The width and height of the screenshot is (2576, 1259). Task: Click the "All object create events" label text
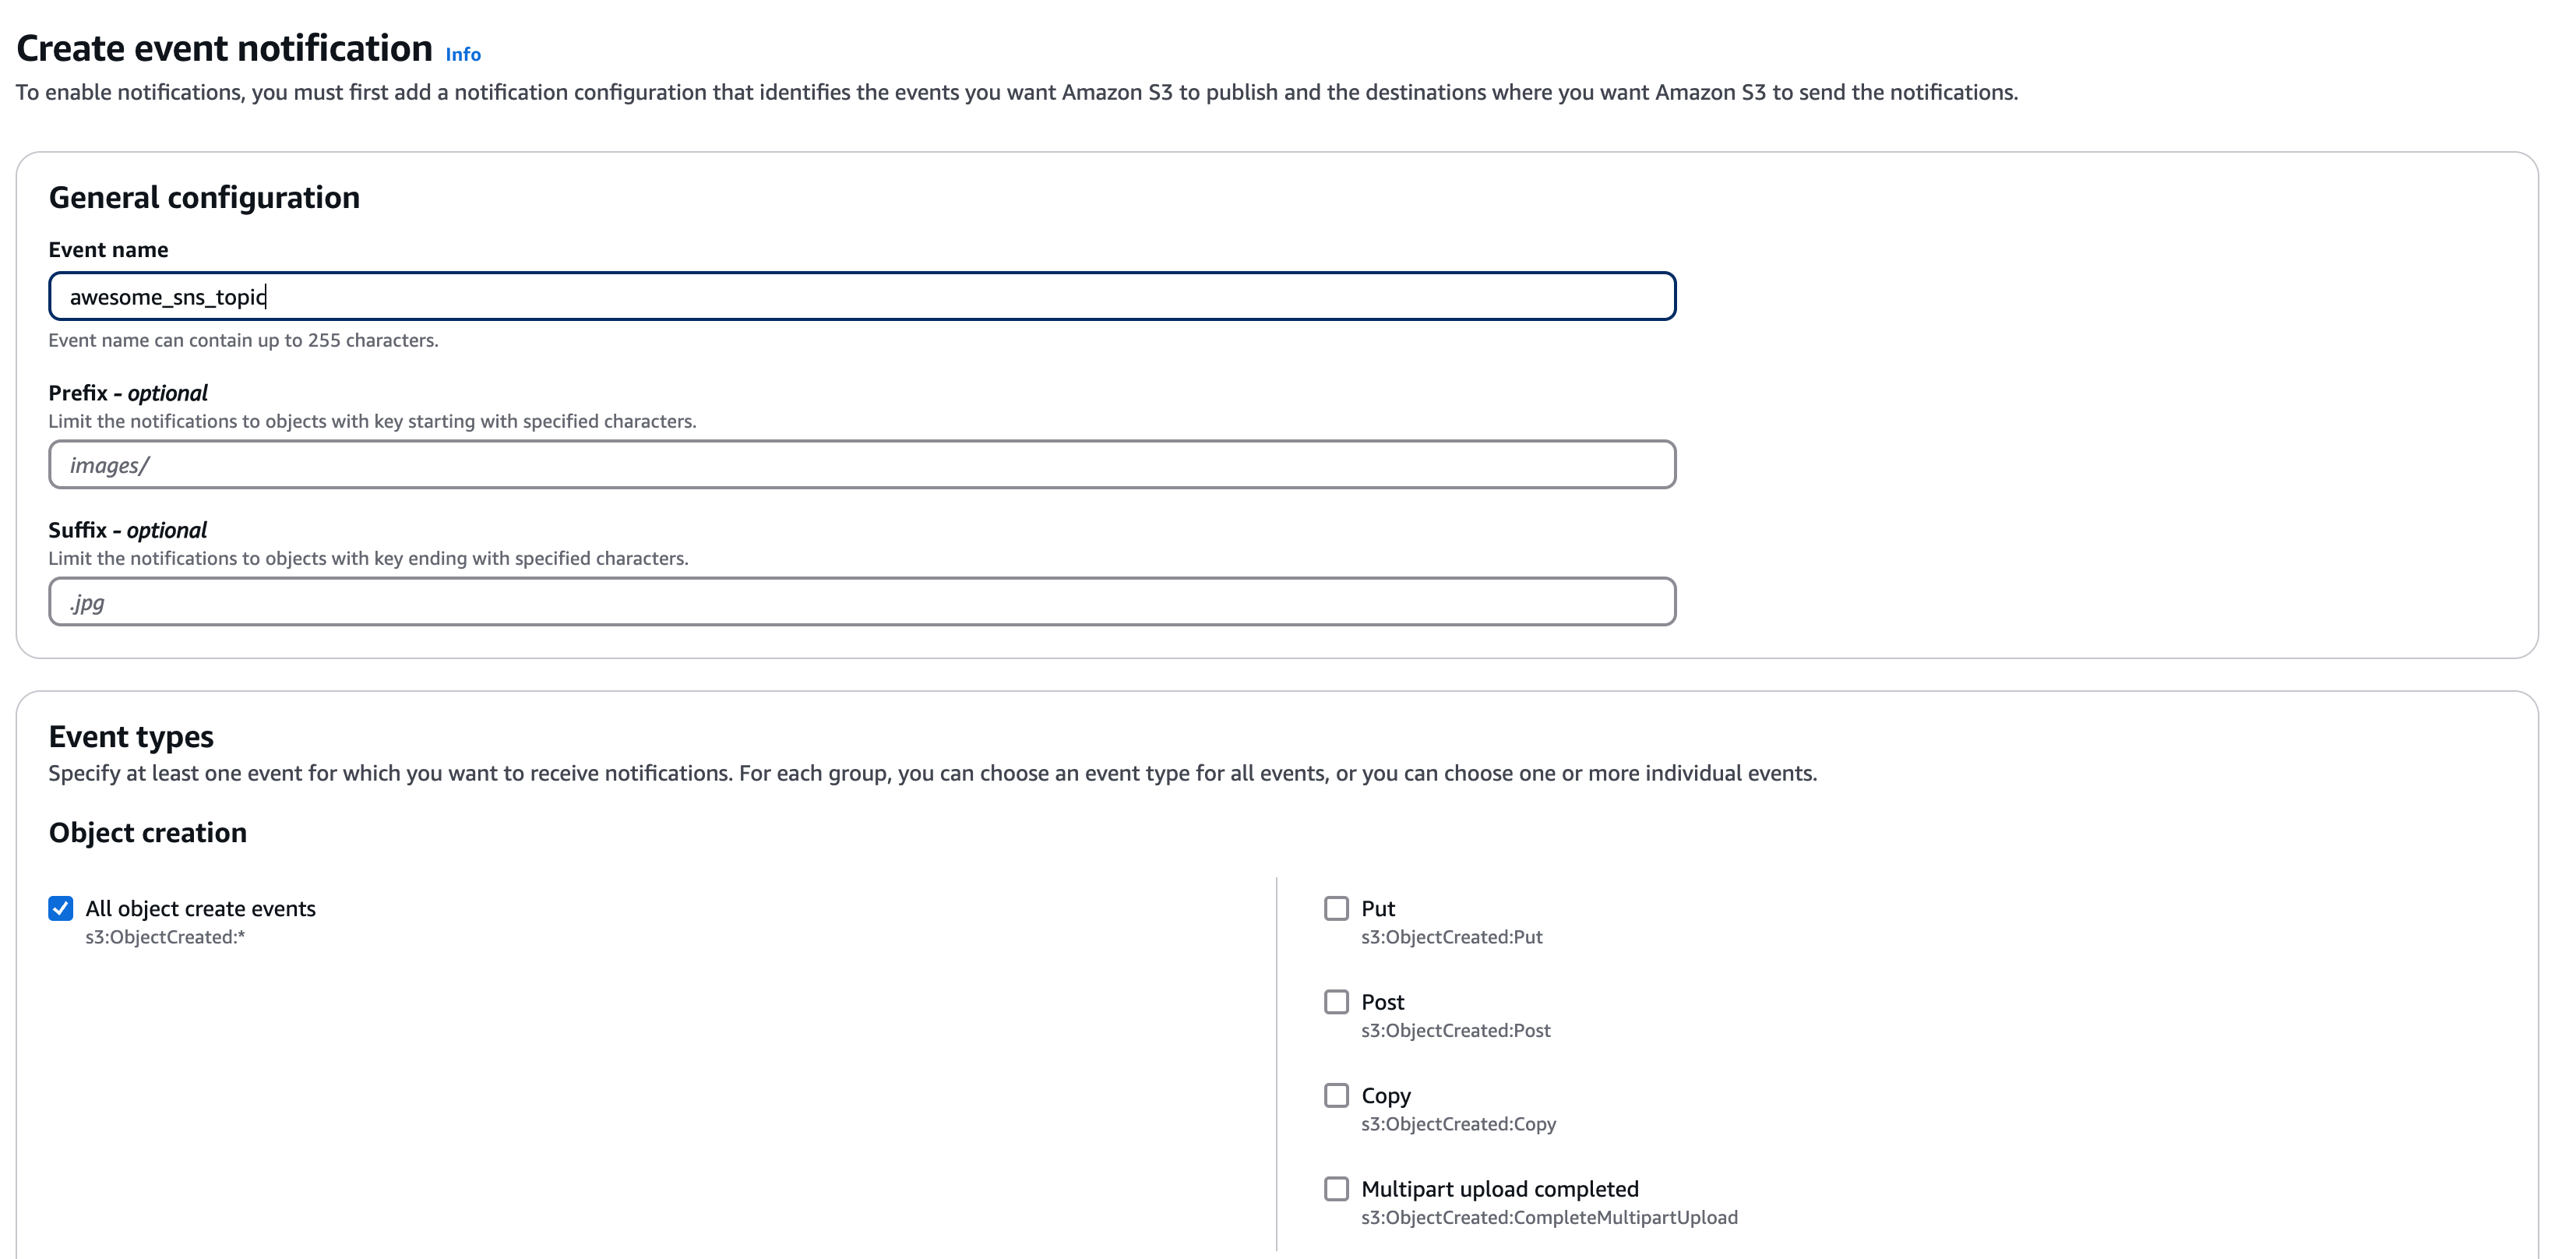(200, 908)
